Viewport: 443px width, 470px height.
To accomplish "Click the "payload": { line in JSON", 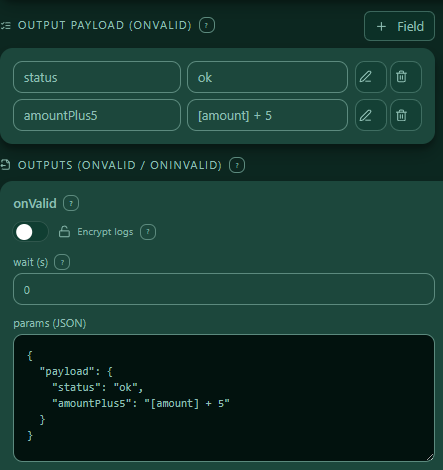I will click(x=76, y=371).
